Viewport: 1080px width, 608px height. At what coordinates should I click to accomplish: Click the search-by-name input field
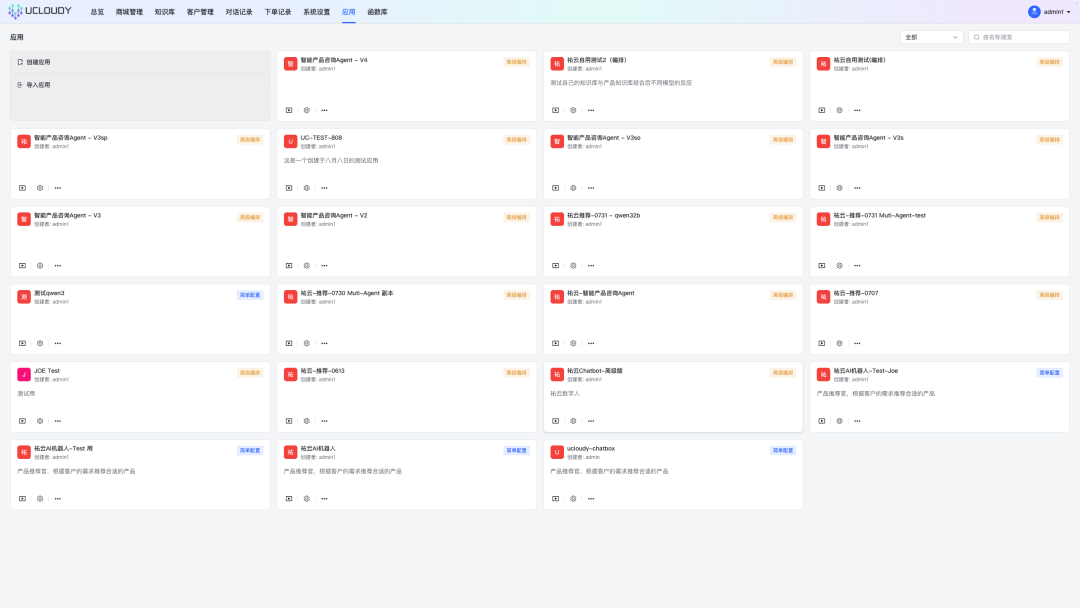coord(1023,37)
